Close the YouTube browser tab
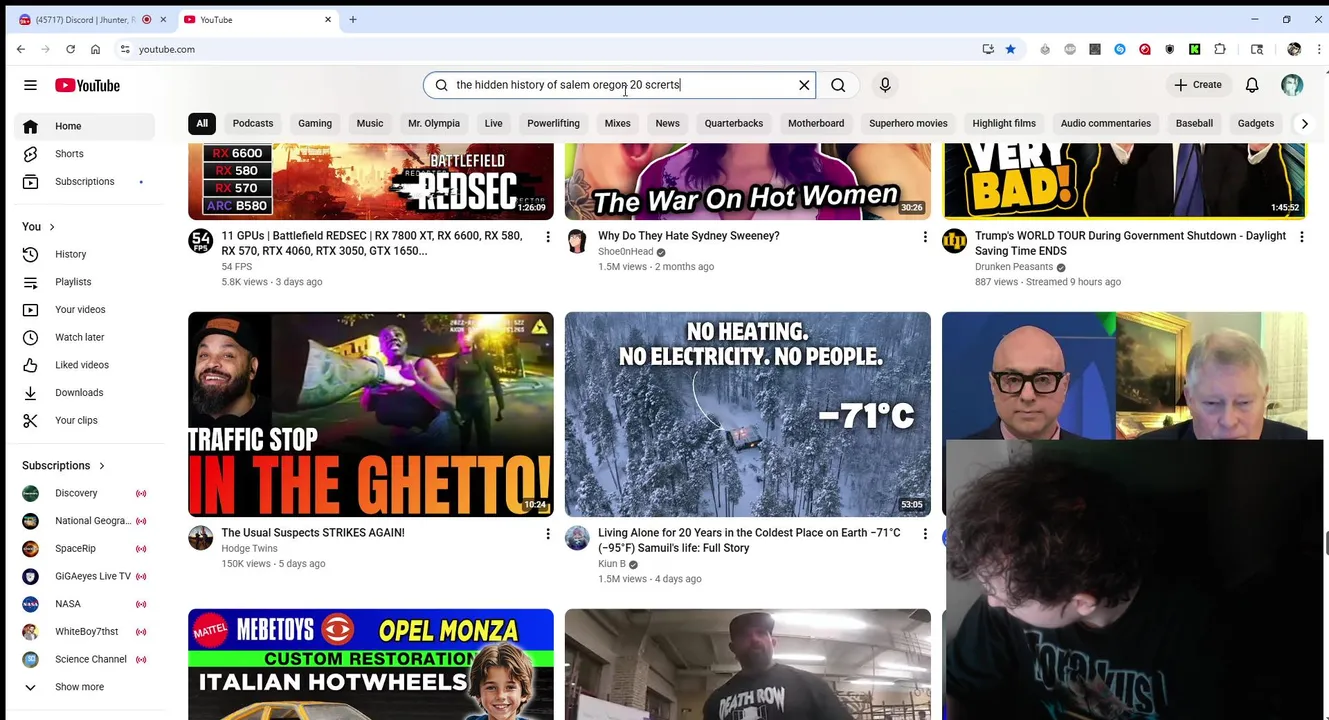The height and width of the screenshot is (720, 1329). coord(327,19)
